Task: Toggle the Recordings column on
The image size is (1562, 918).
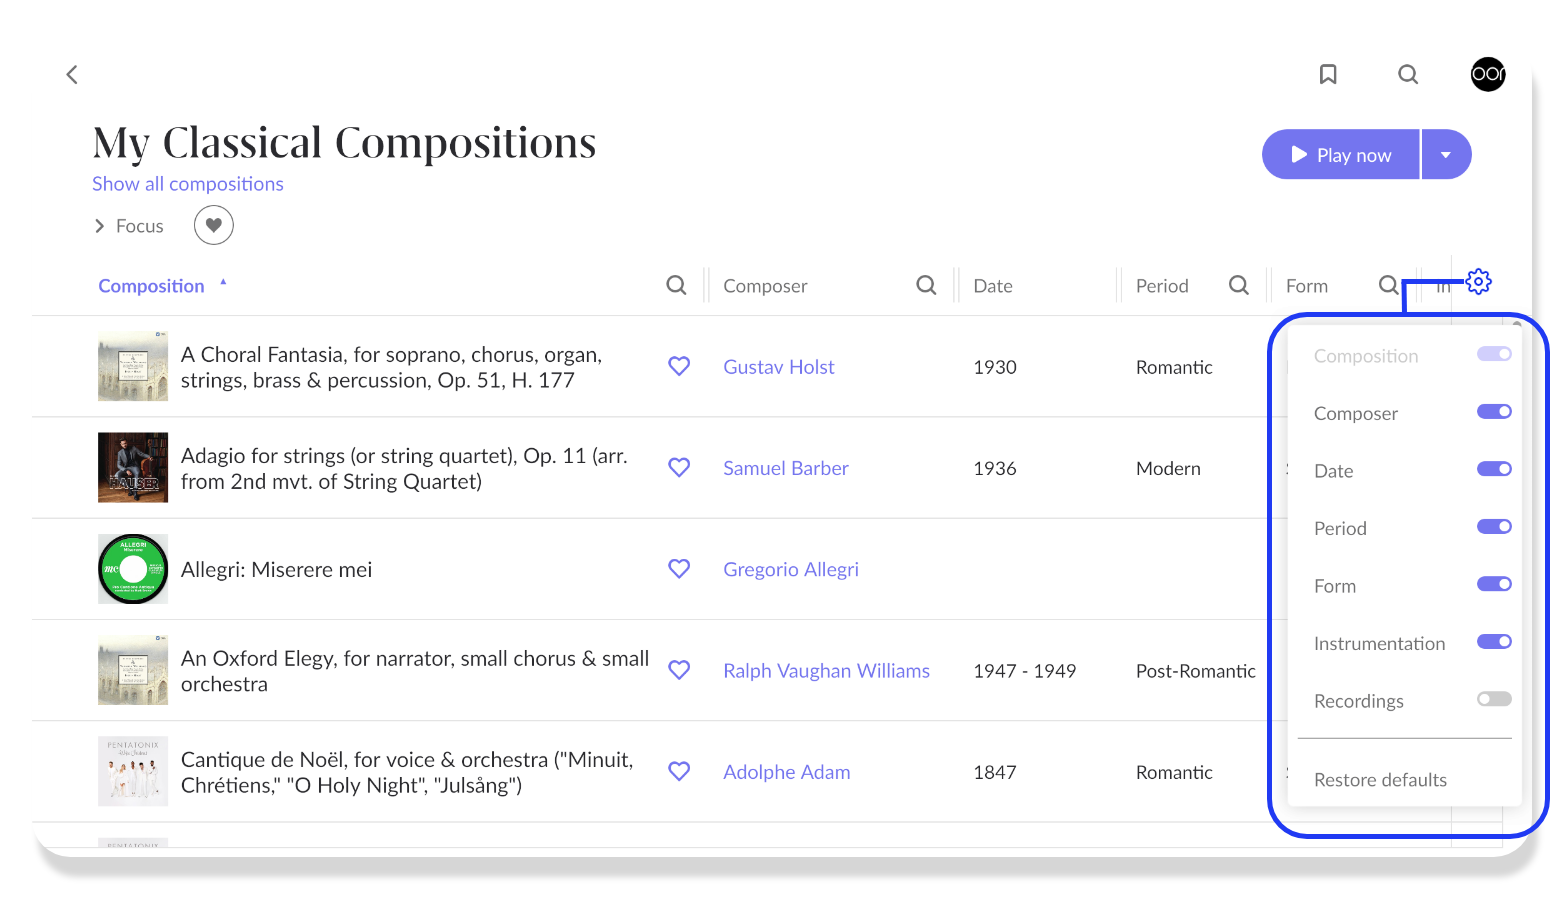Action: click(x=1494, y=699)
